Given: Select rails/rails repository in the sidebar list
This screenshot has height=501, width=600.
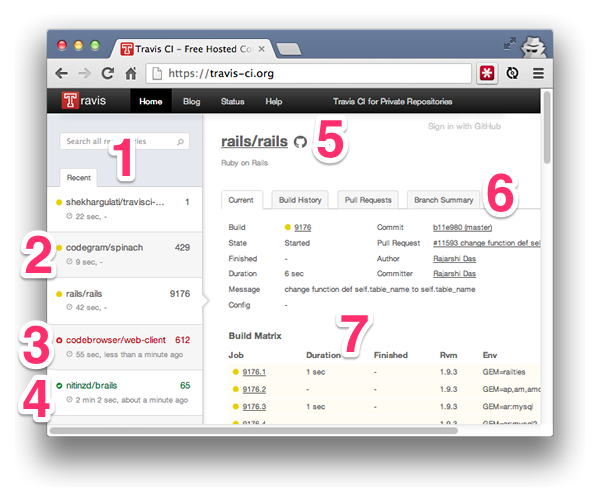Looking at the screenshot, I should click(125, 301).
